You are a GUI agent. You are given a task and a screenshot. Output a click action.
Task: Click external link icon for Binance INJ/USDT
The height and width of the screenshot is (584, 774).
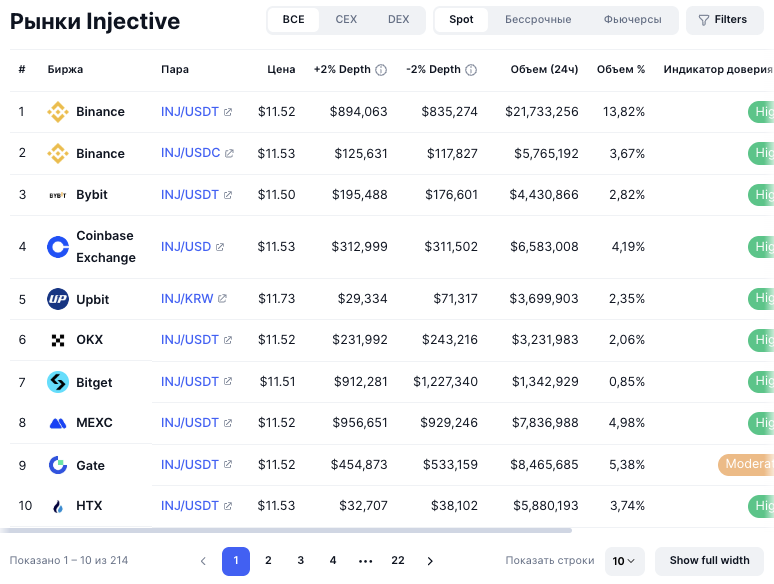(228, 112)
